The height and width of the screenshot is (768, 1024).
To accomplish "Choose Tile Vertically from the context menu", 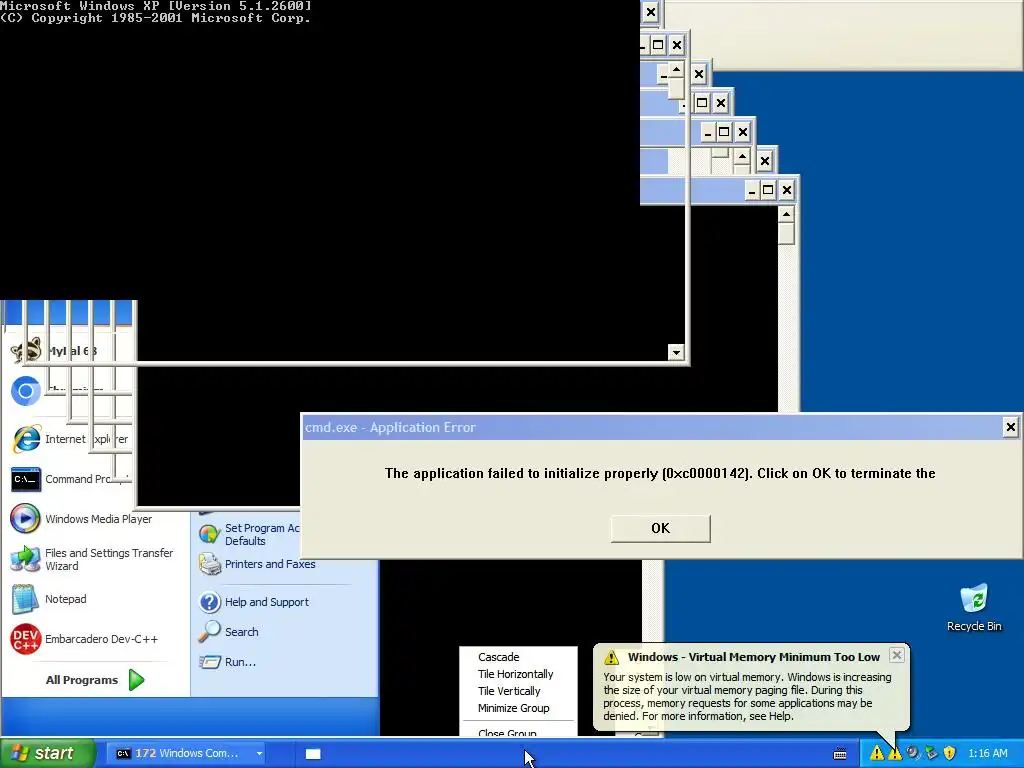I will (x=509, y=691).
